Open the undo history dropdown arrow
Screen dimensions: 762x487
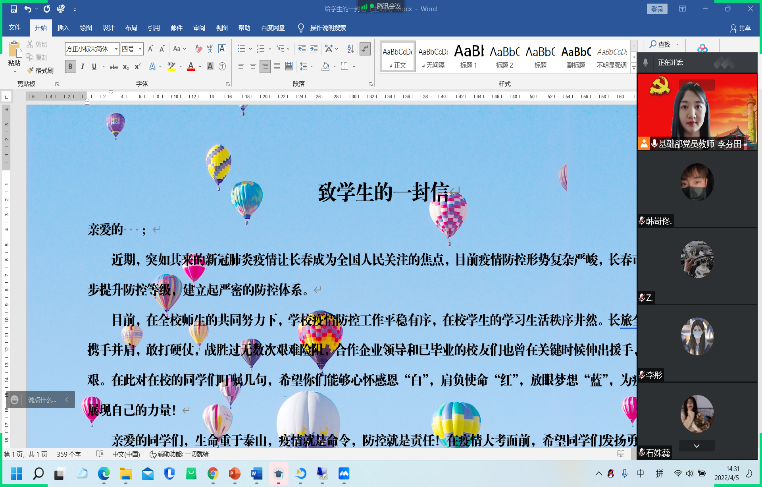pos(36,9)
